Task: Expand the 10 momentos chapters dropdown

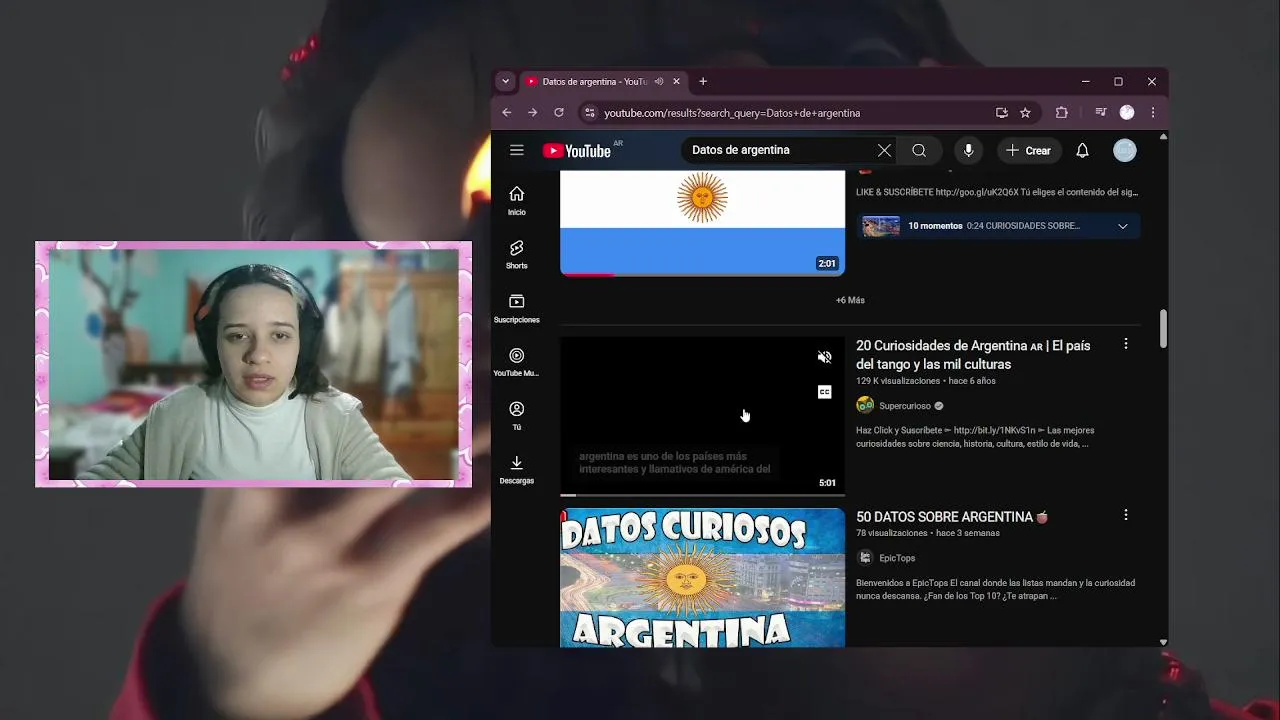Action: [x=1122, y=226]
